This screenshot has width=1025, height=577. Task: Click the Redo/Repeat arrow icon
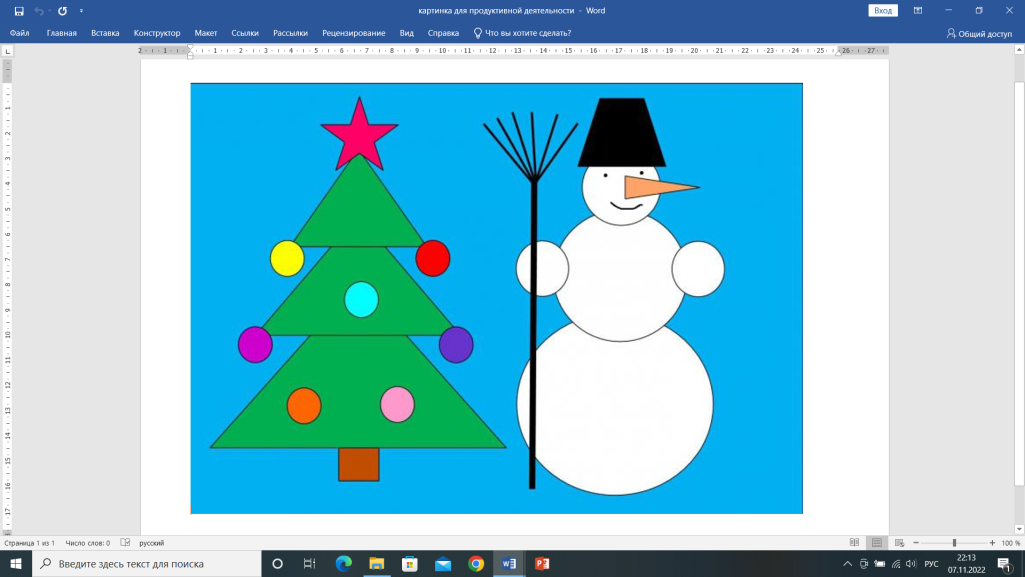click(62, 11)
